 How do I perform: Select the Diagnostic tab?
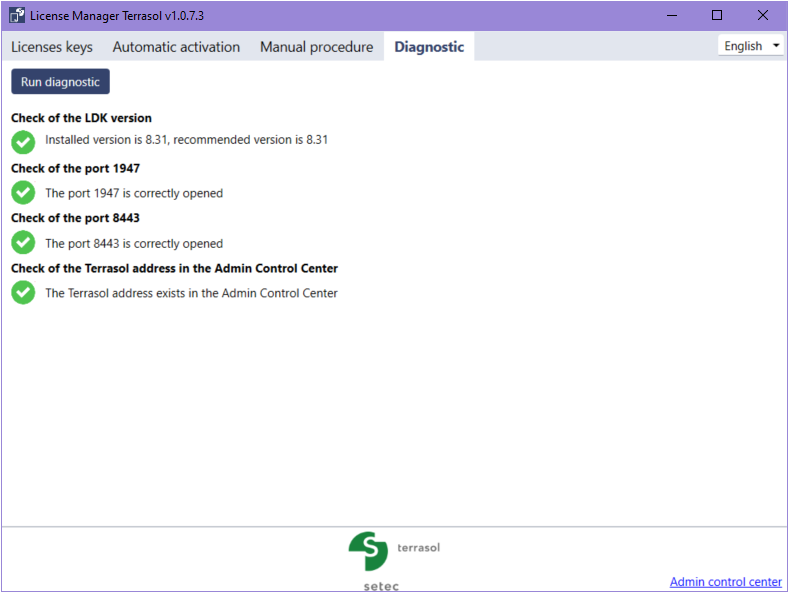(429, 47)
